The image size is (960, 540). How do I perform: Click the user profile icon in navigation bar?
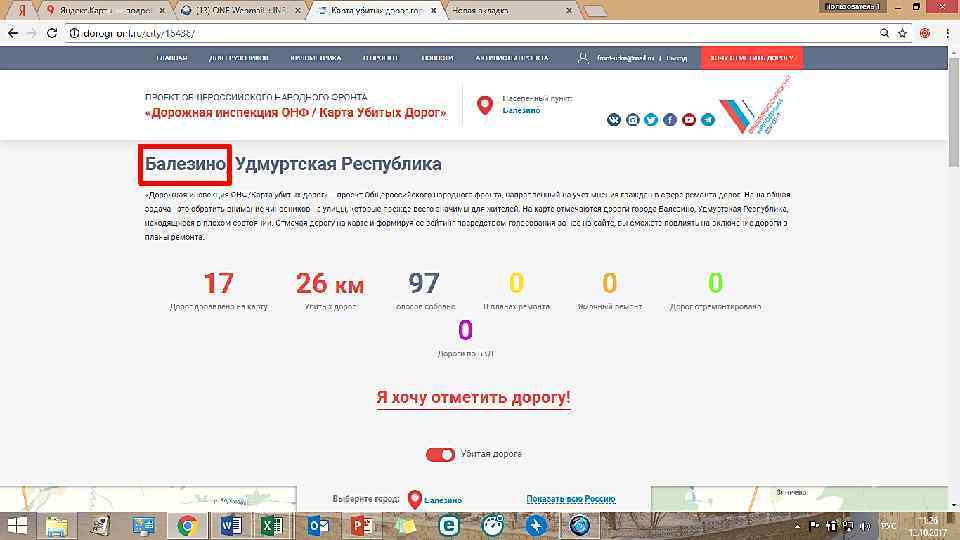click(583, 58)
